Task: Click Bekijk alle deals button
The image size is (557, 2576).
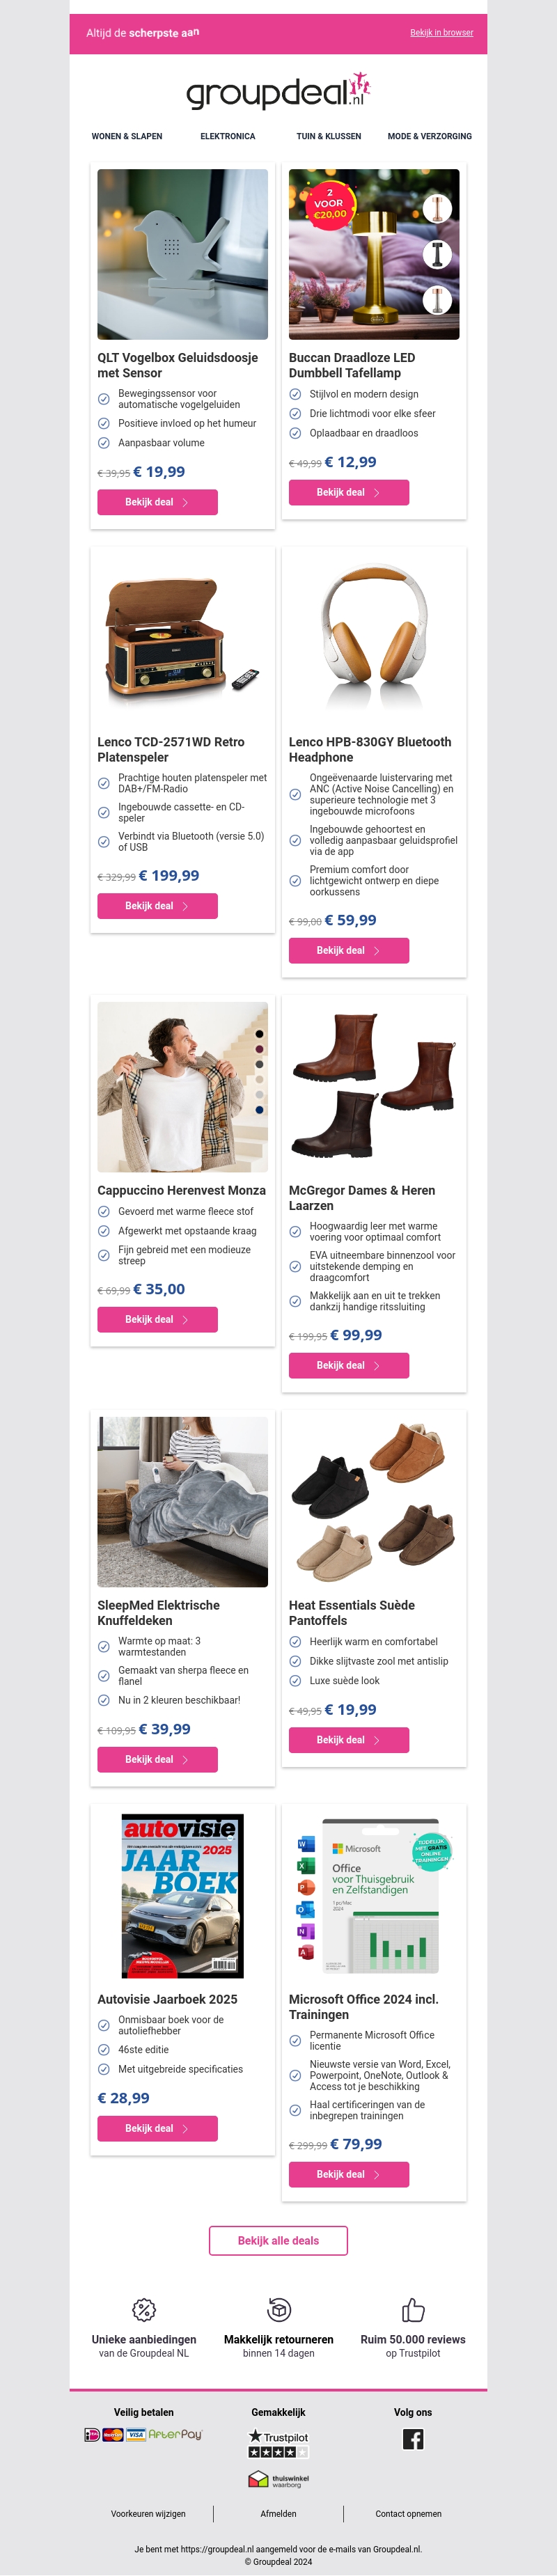Action: 278,2241
